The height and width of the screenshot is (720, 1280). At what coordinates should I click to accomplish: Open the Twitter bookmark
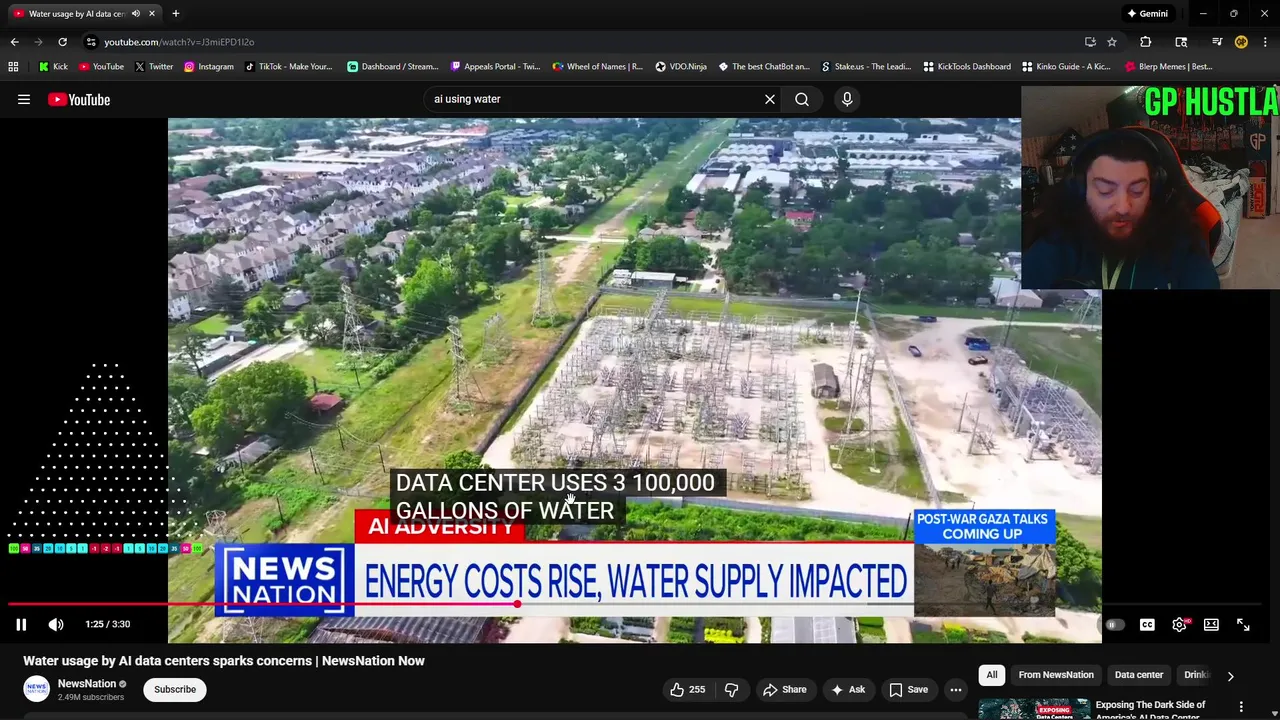153,66
